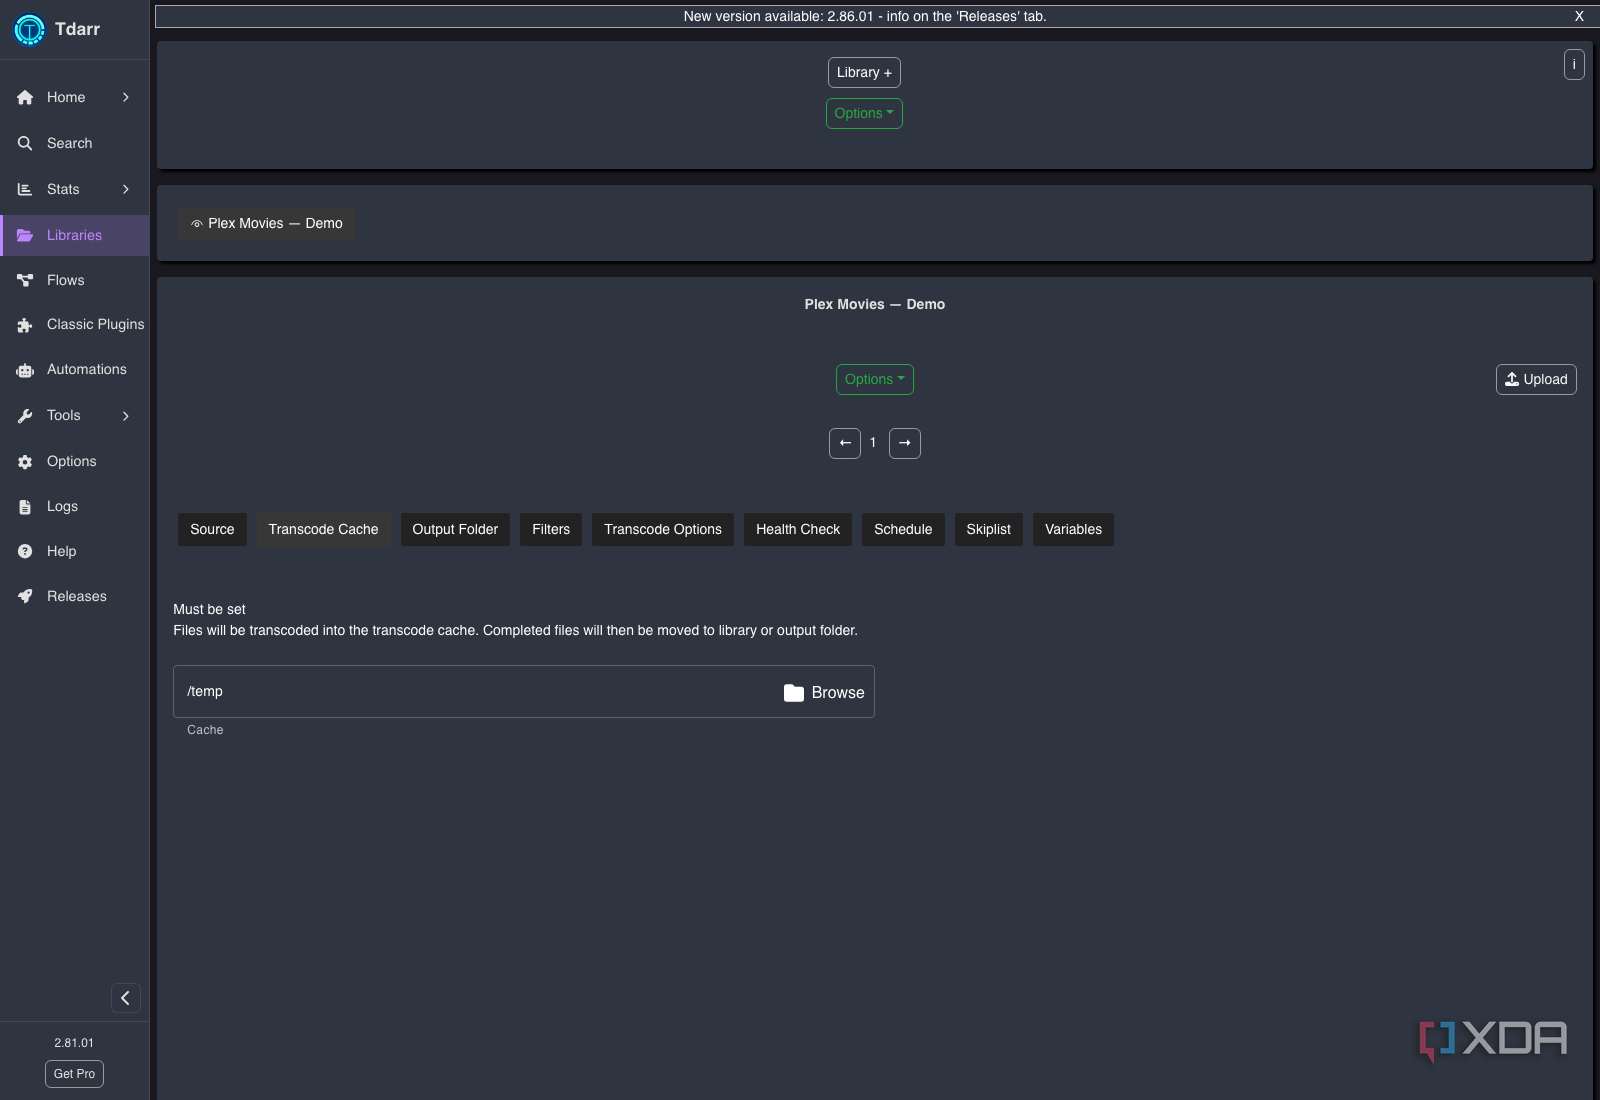Dismiss the new version banner
1600x1100 pixels.
[1579, 16]
